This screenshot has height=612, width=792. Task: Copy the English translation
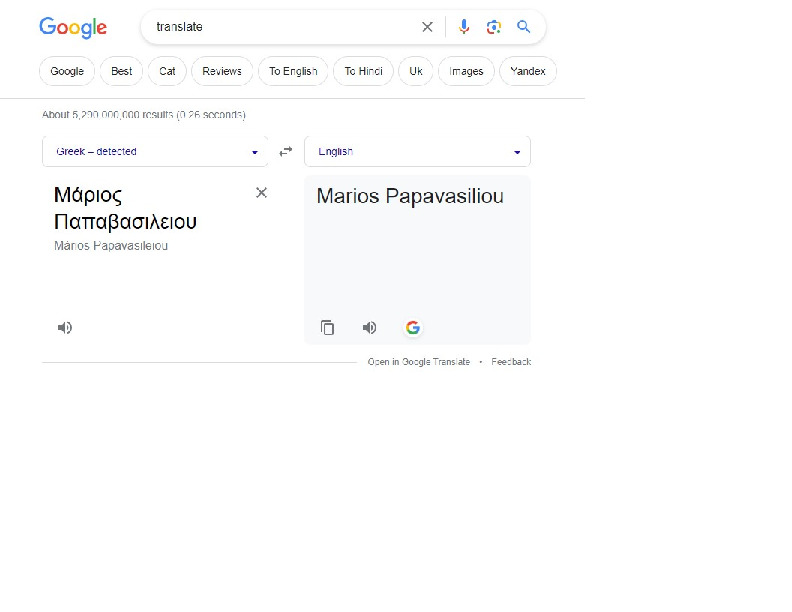[327, 327]
